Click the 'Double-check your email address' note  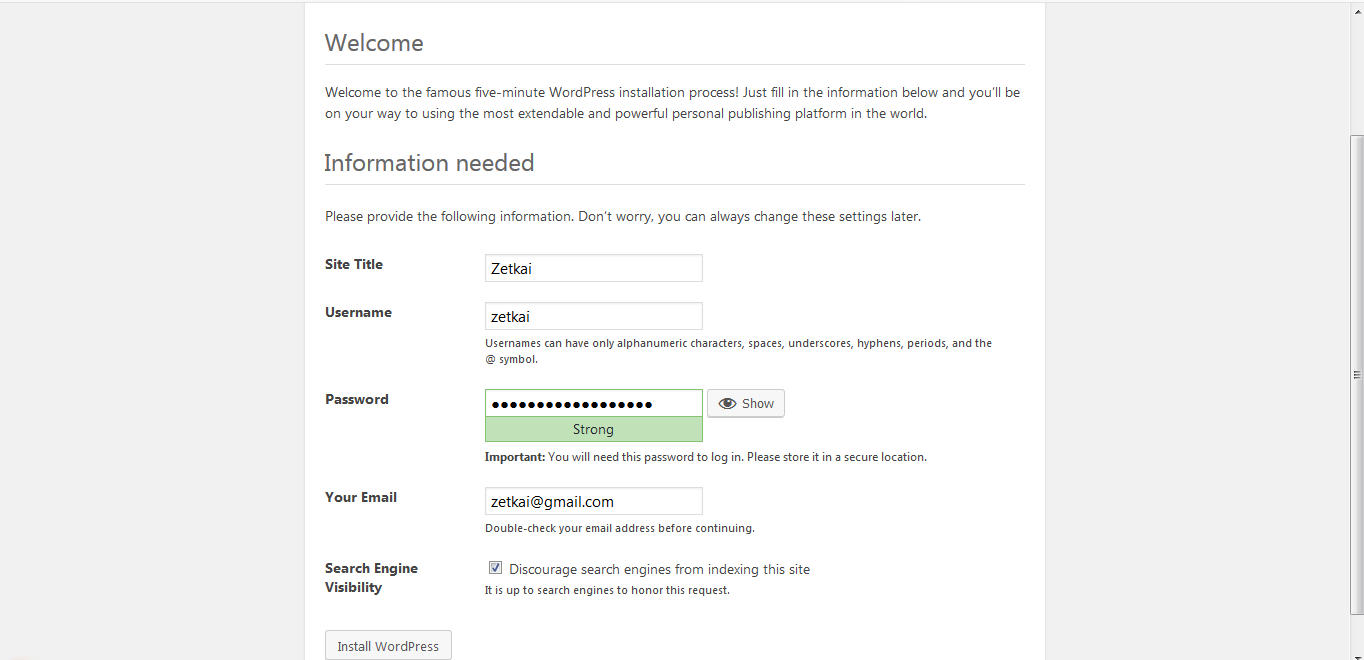(x=620, y=528)
